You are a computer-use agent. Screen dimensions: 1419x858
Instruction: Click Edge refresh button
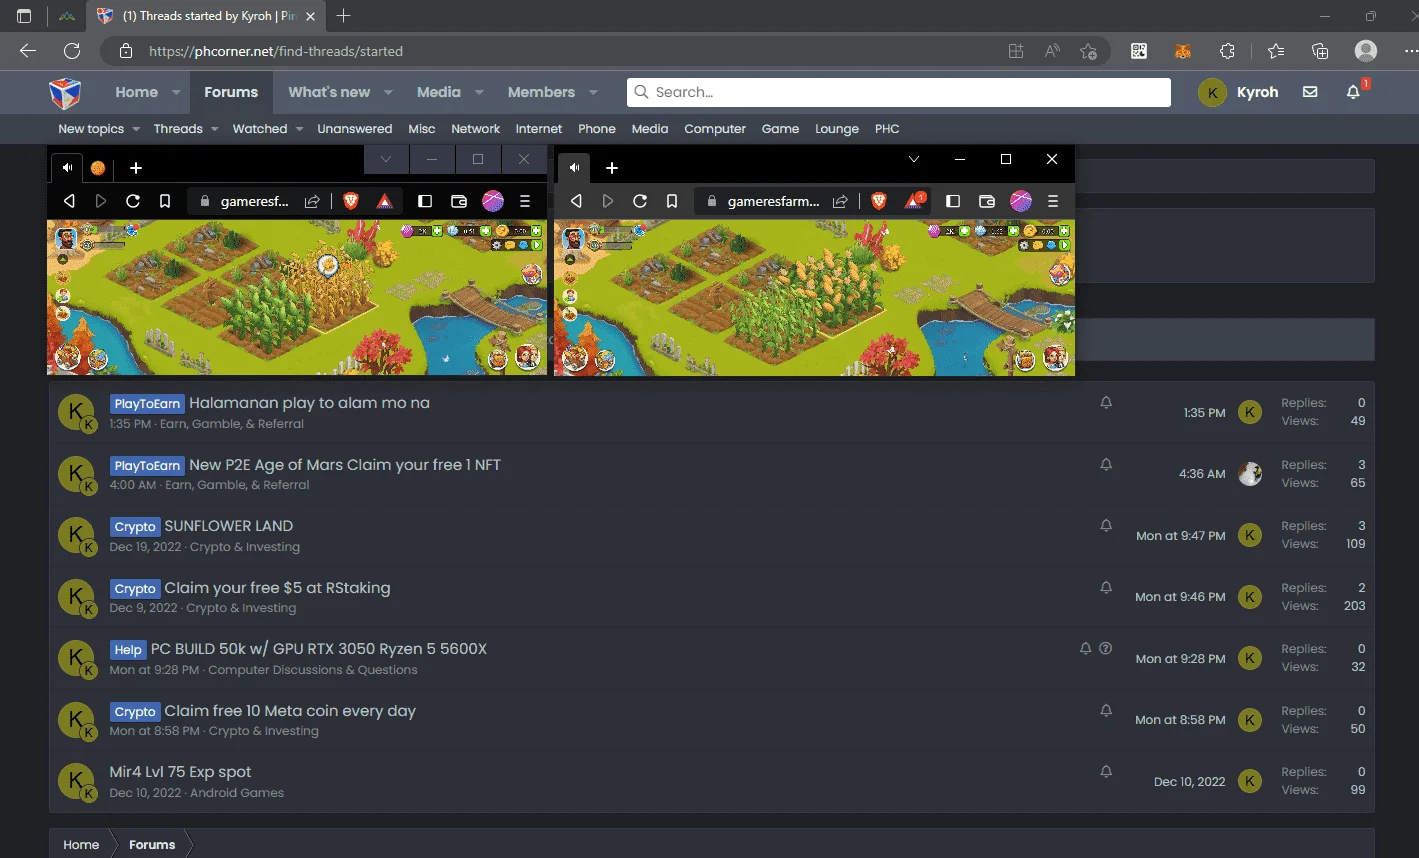tap(72, 51)
